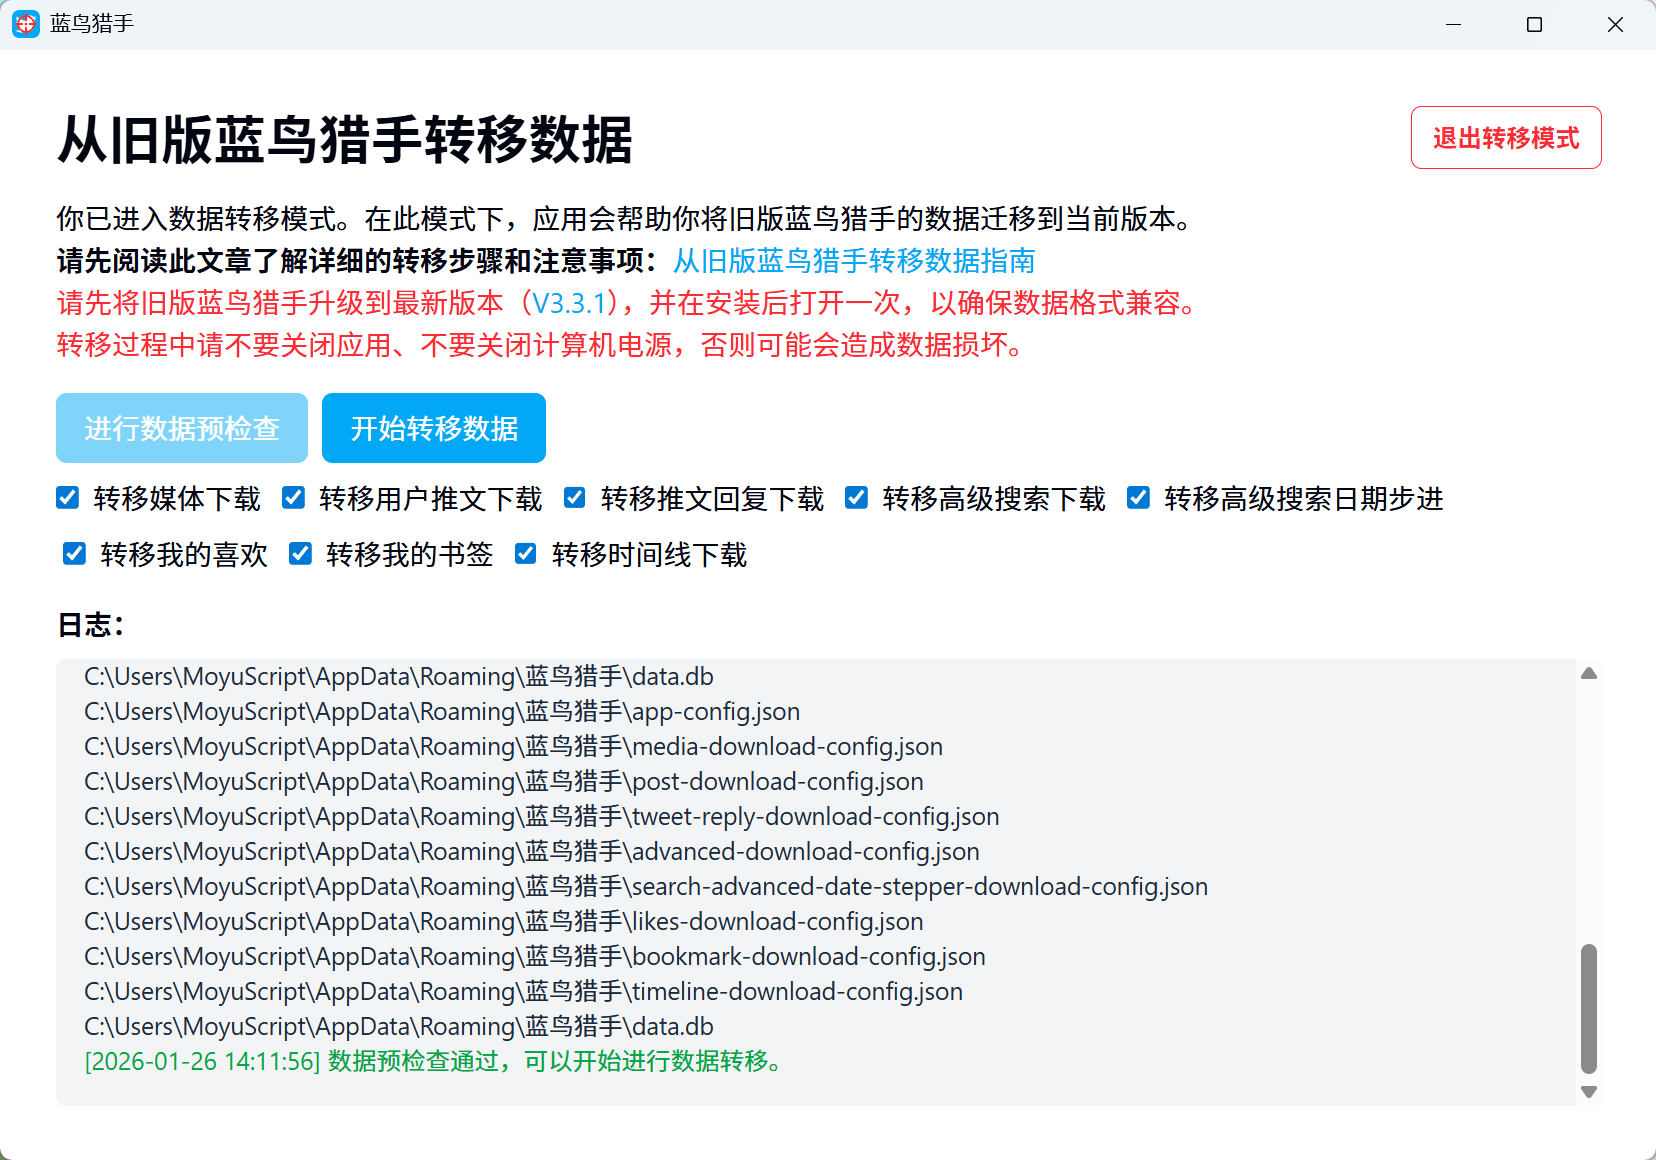The image size is (1656, 1160).
Task: Toggle 转移用户推文下载 checkbox
Action: tap(294, 498)
